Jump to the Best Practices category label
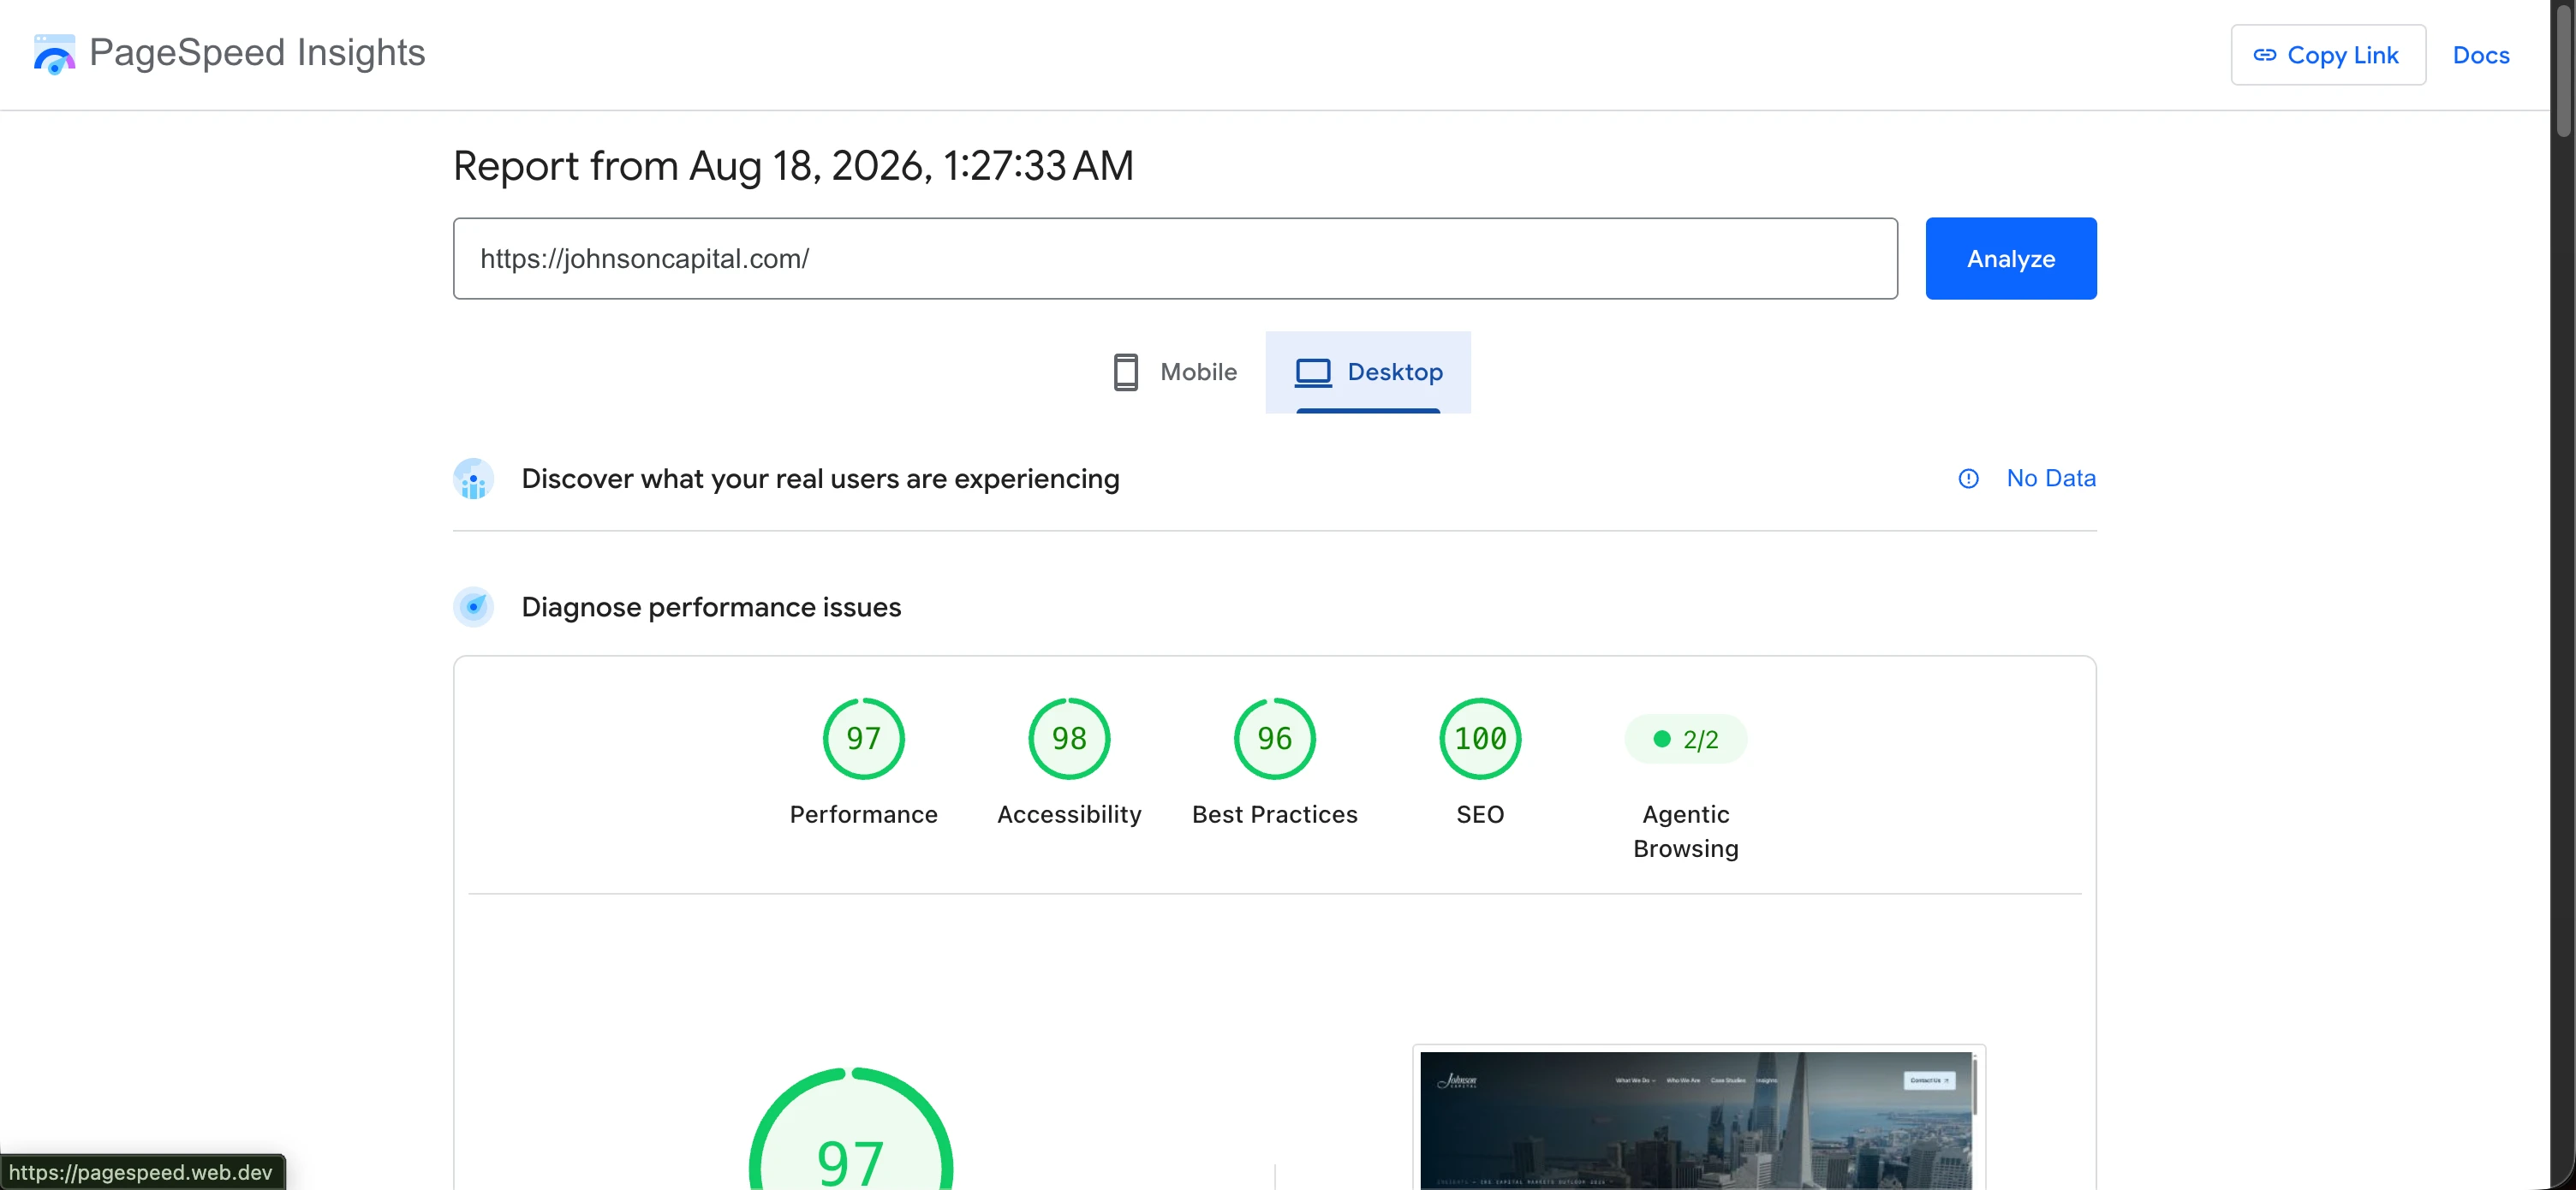 click(x=1274, y=815)
